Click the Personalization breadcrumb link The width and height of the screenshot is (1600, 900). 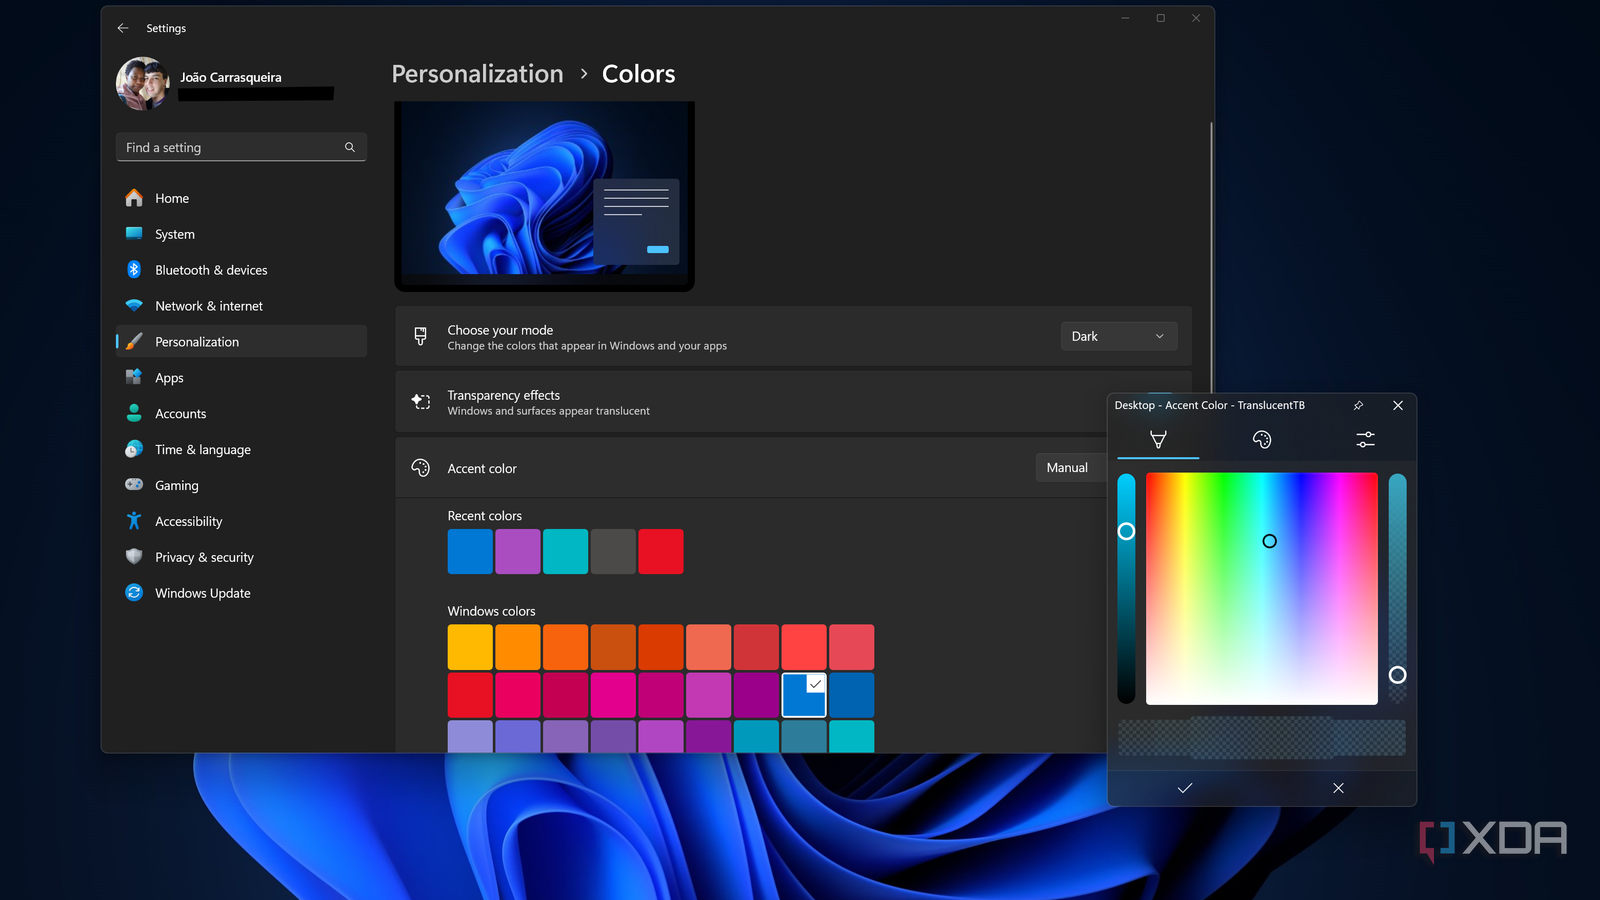(477, 74)
